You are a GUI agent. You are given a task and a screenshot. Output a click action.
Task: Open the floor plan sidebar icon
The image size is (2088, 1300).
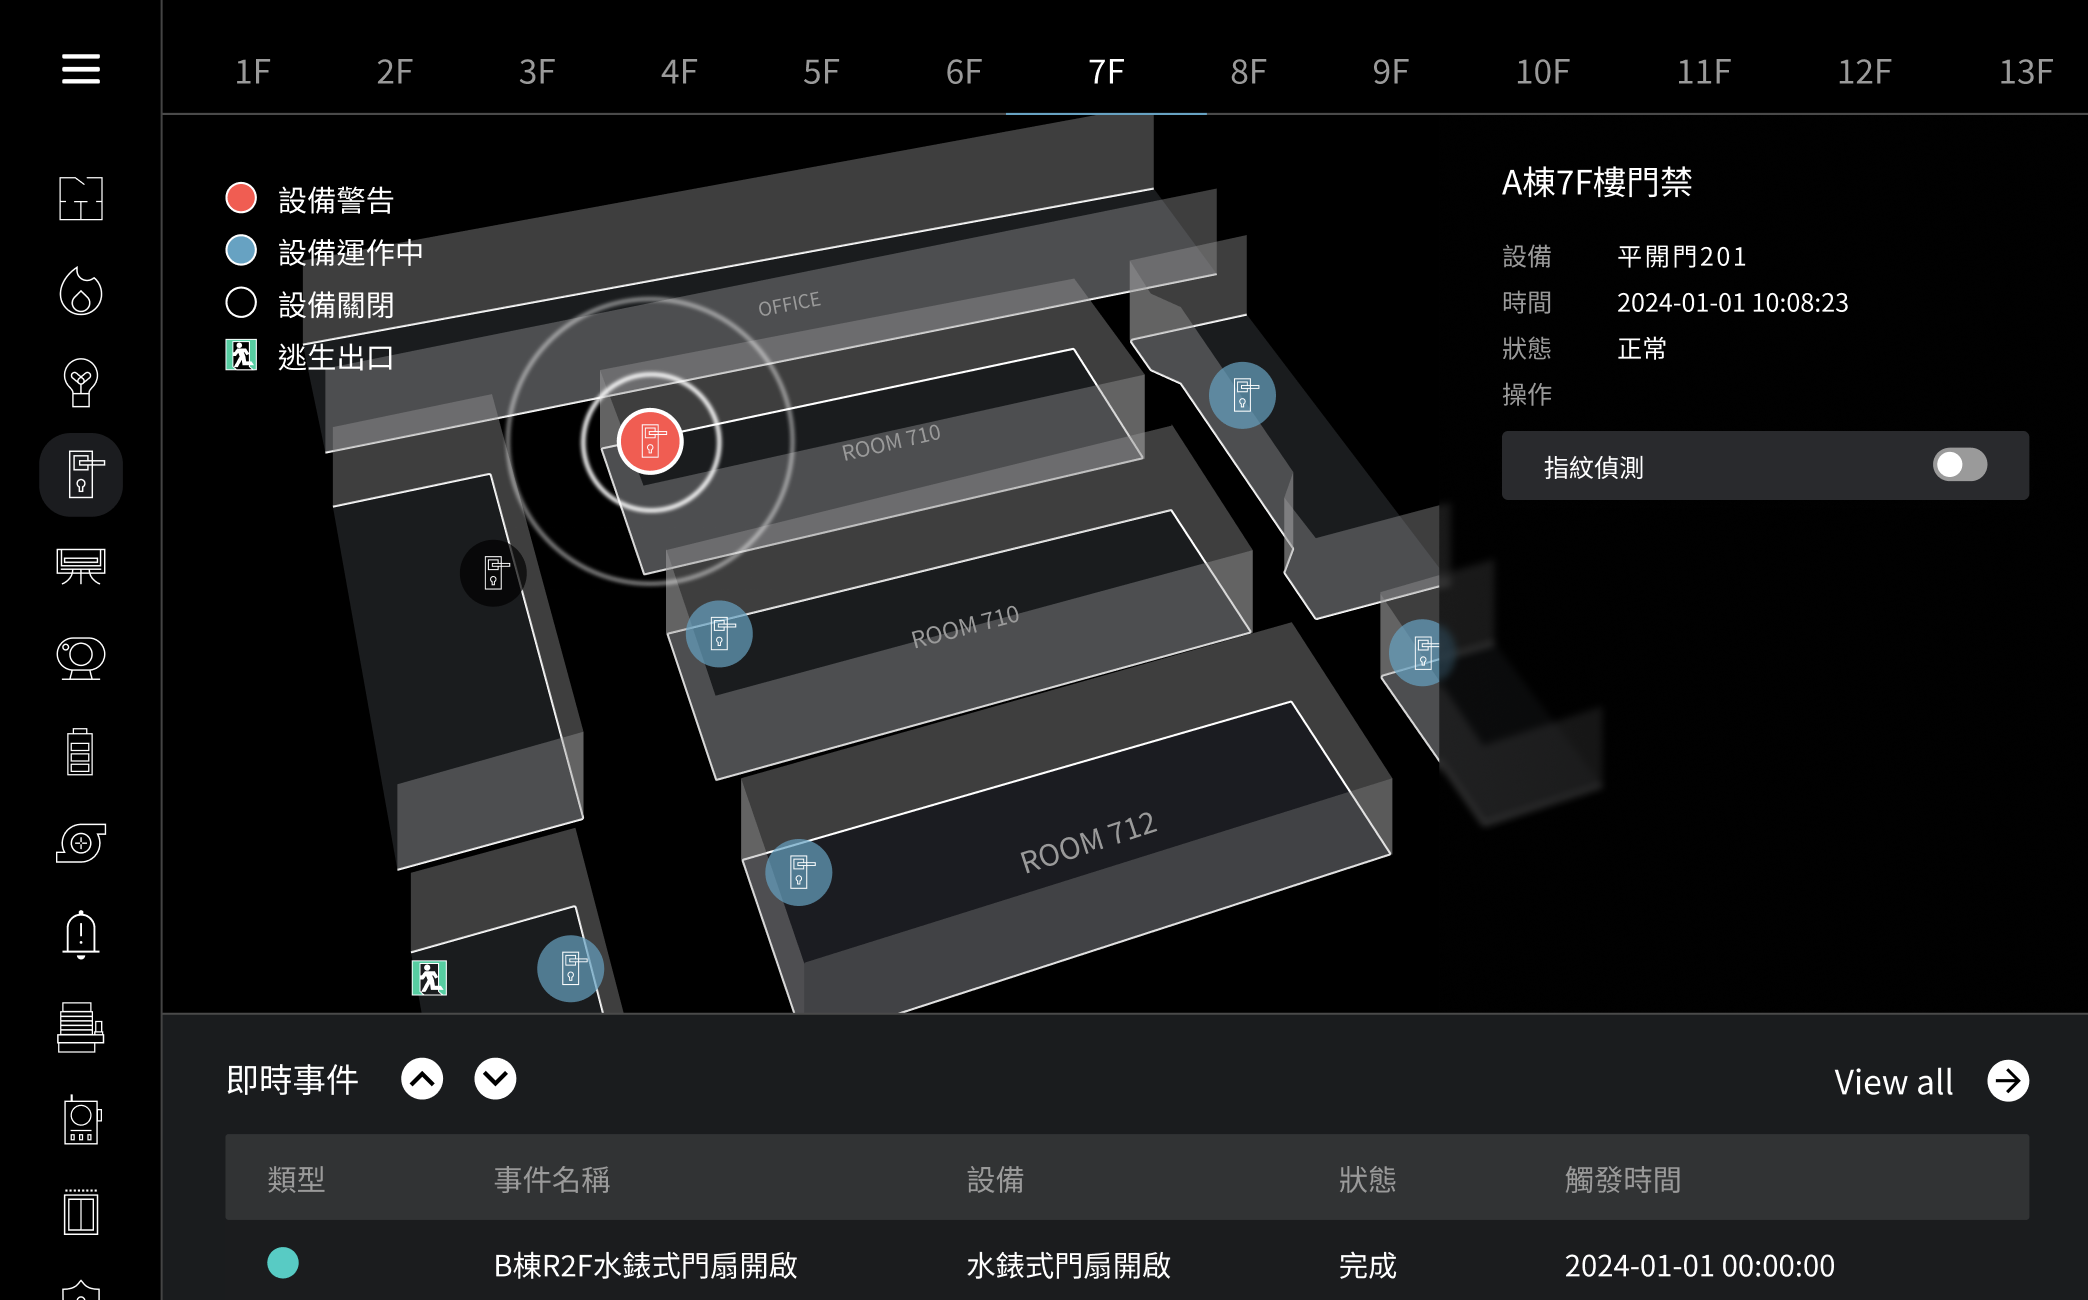click(x=80, y=198)
